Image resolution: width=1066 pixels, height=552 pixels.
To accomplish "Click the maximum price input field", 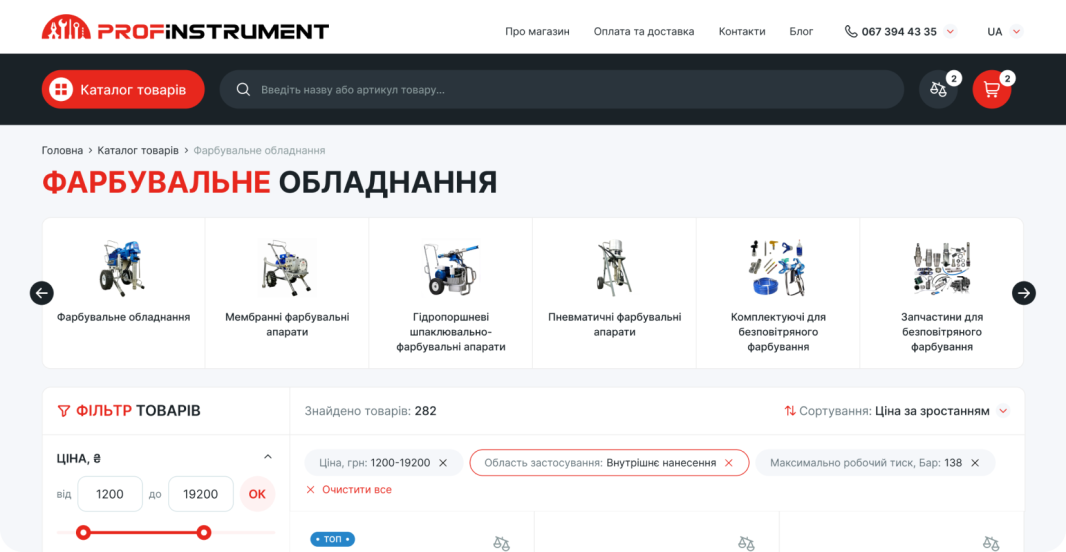I will [200, 494].
